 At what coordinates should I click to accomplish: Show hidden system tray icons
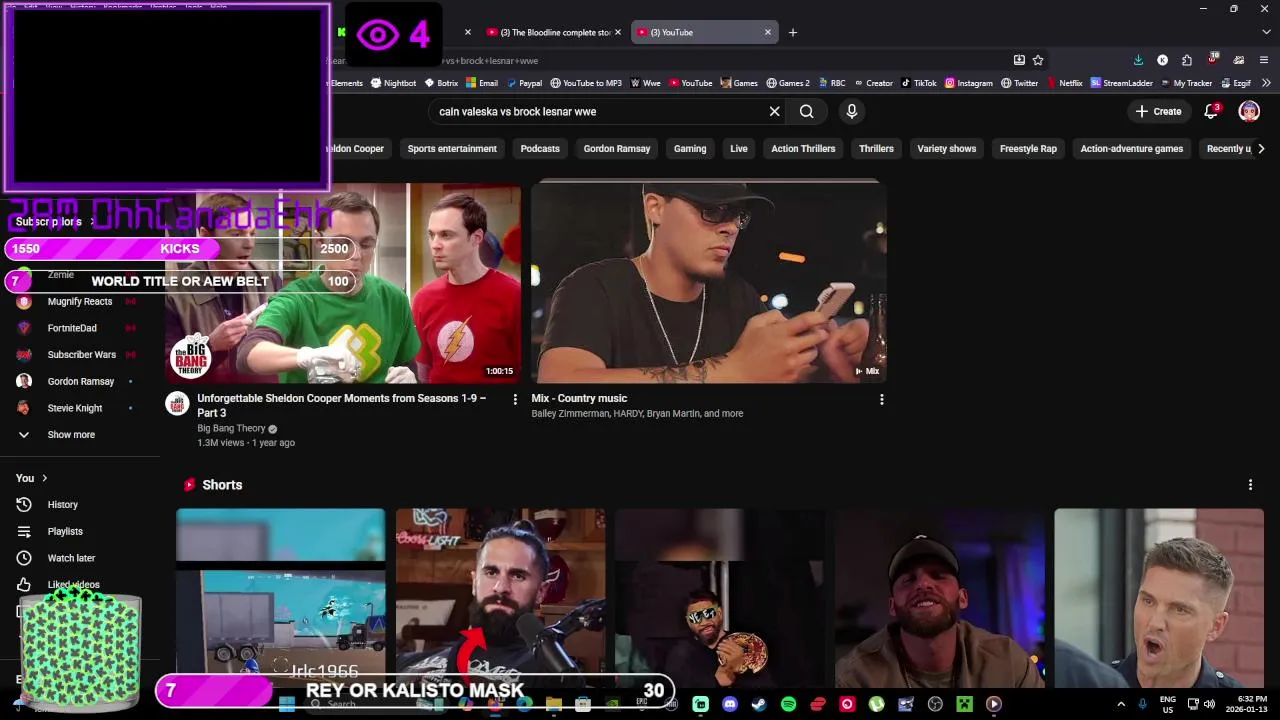tap(1120, 704)
